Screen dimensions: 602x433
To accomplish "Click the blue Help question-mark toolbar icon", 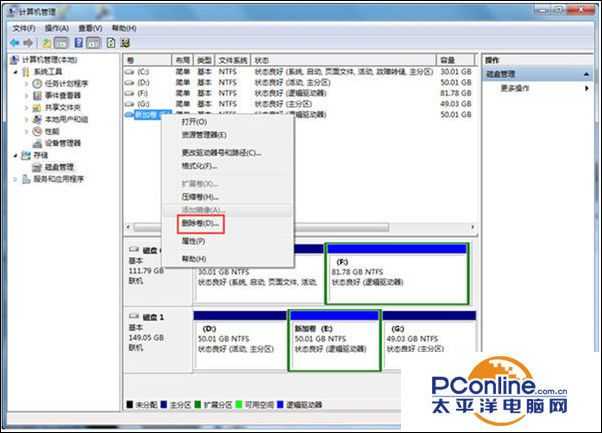I will click(x=79, y=43).
